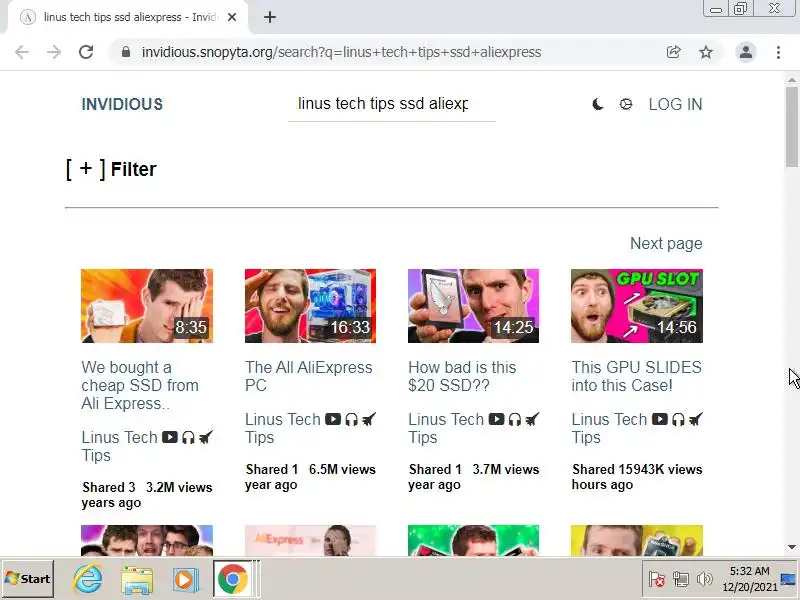Open Linus Tech Tips channel under cheap SSD video
This screenshot has width=800, height=600.
tap(119, 446)
